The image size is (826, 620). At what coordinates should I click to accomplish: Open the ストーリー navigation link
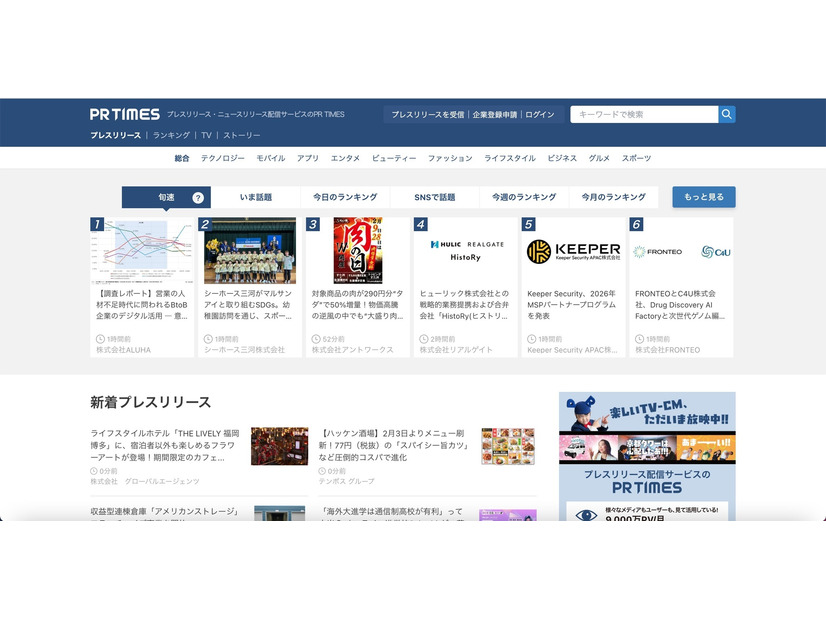(241, 135)
